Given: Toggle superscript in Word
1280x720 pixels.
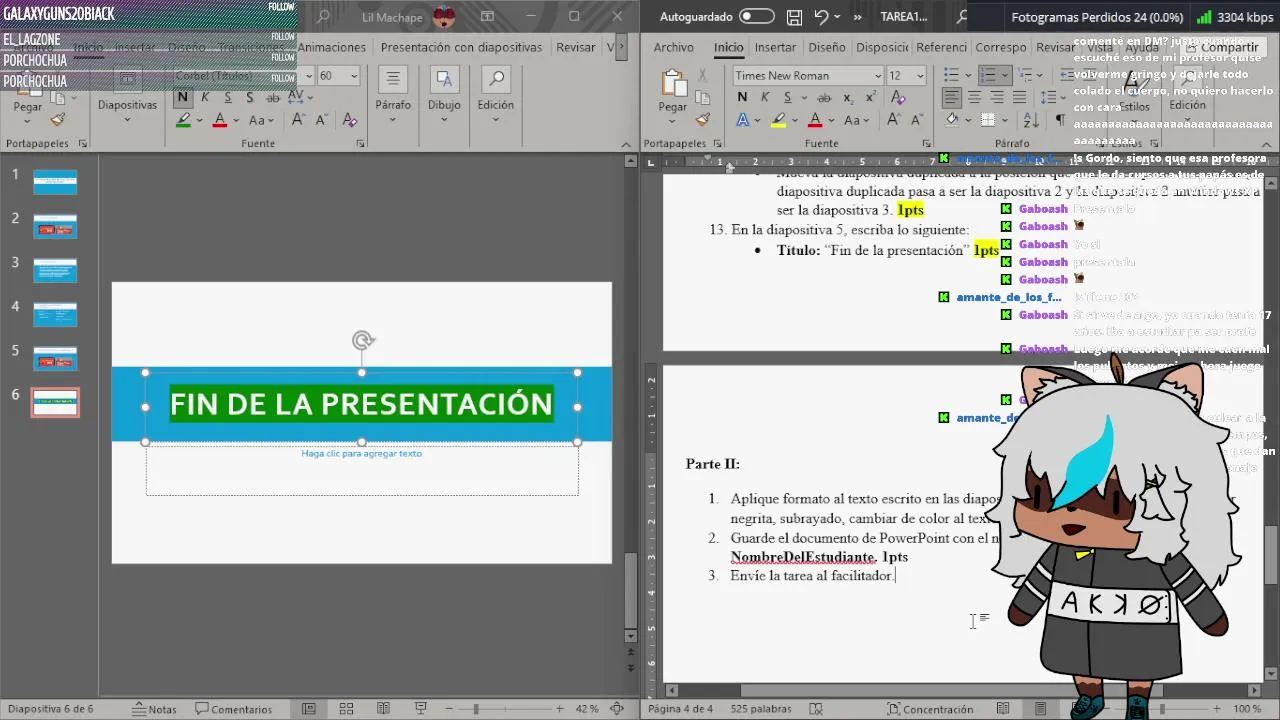Looking at the screenshot, I should [x=871, y=97].
